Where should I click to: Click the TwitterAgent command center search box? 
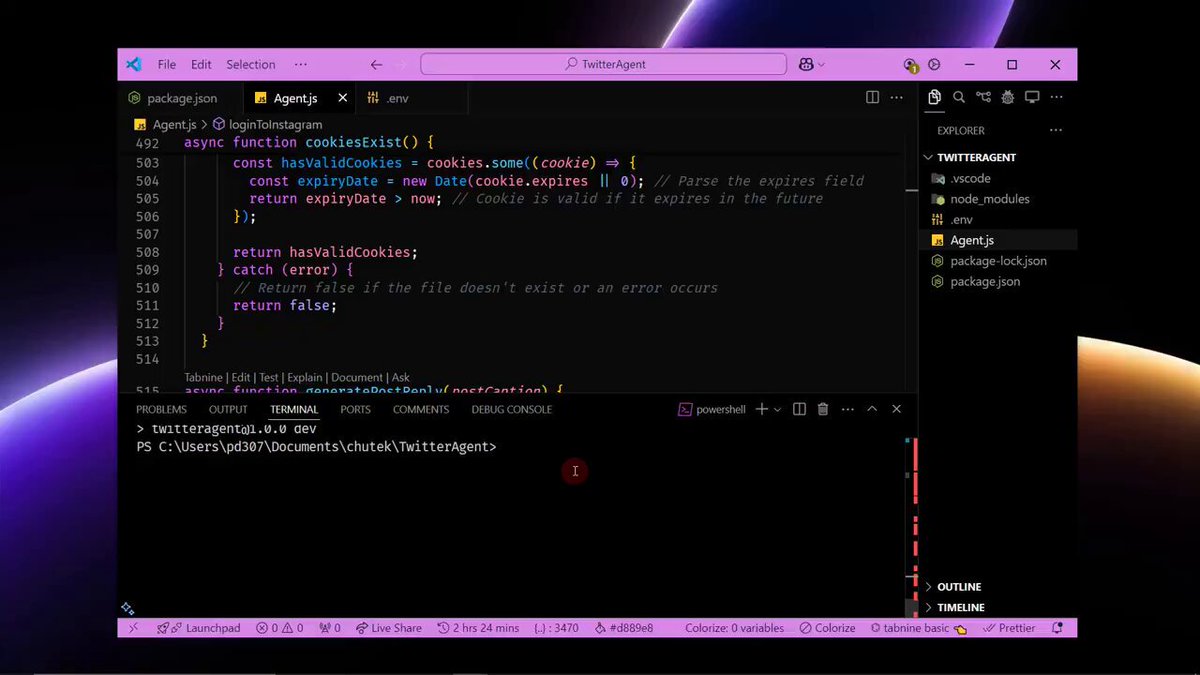(x=605, y=64)
